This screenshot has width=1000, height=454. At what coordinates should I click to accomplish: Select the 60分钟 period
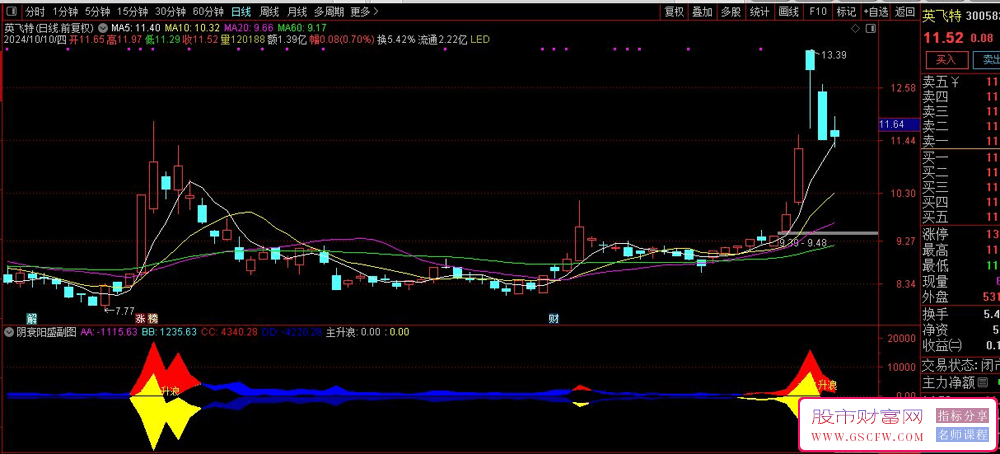208,11
